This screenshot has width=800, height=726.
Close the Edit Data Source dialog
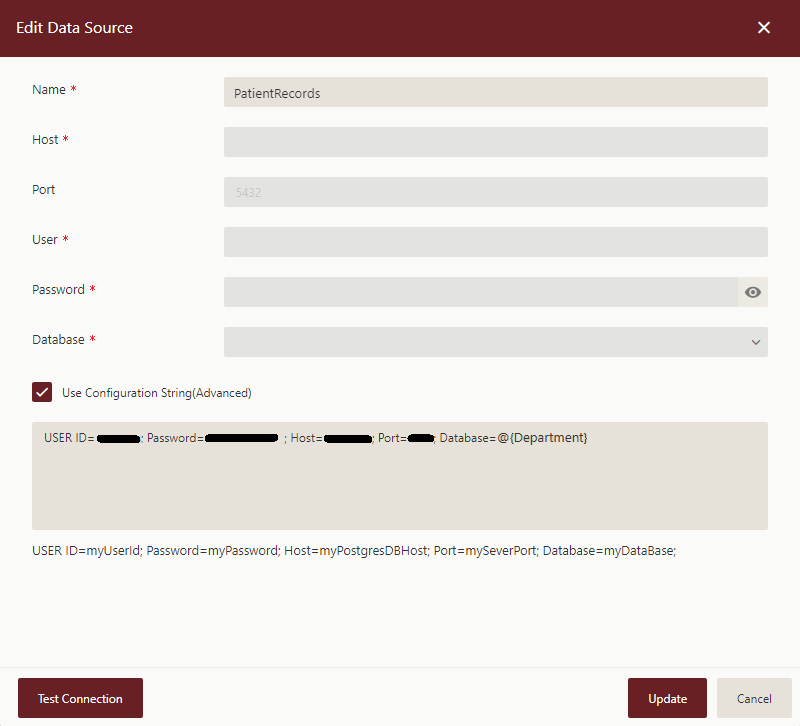coord(764,28)
